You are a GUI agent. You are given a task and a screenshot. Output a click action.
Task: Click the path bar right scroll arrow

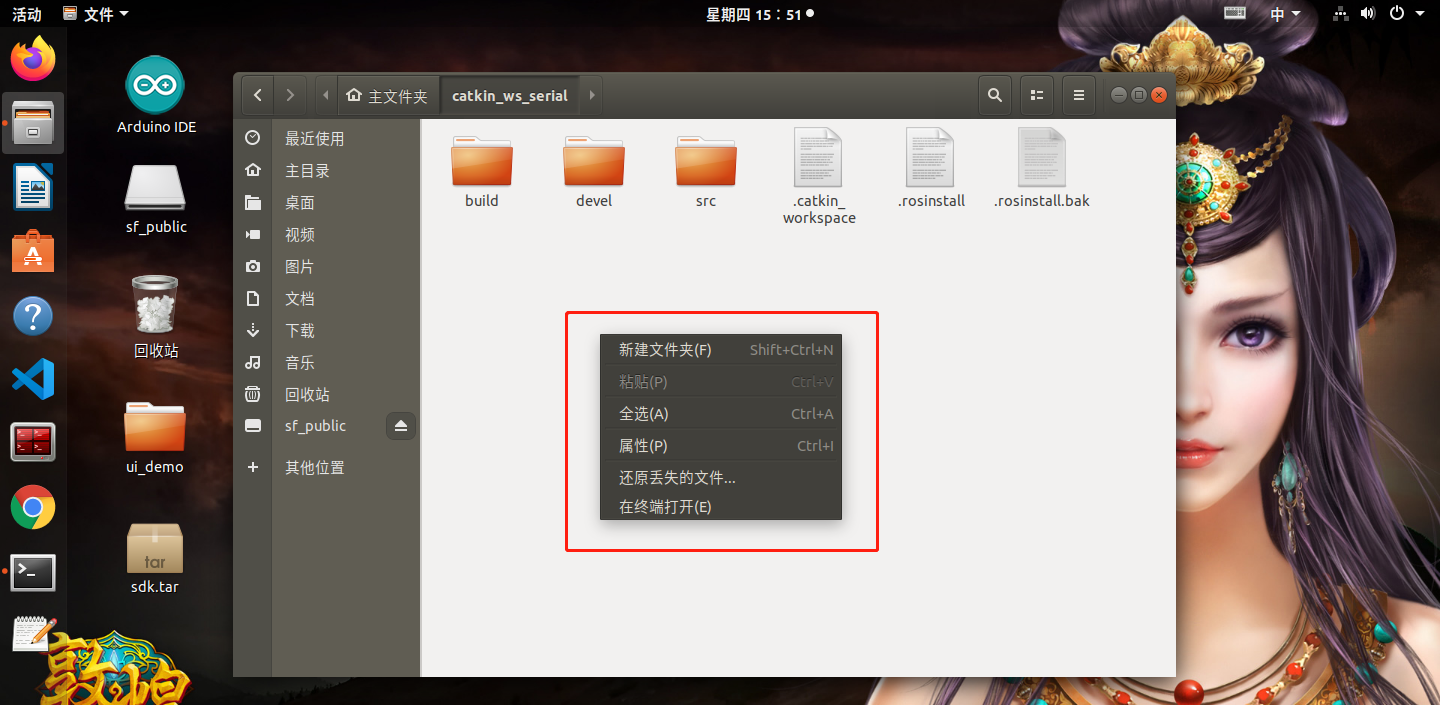pos(591,95)
